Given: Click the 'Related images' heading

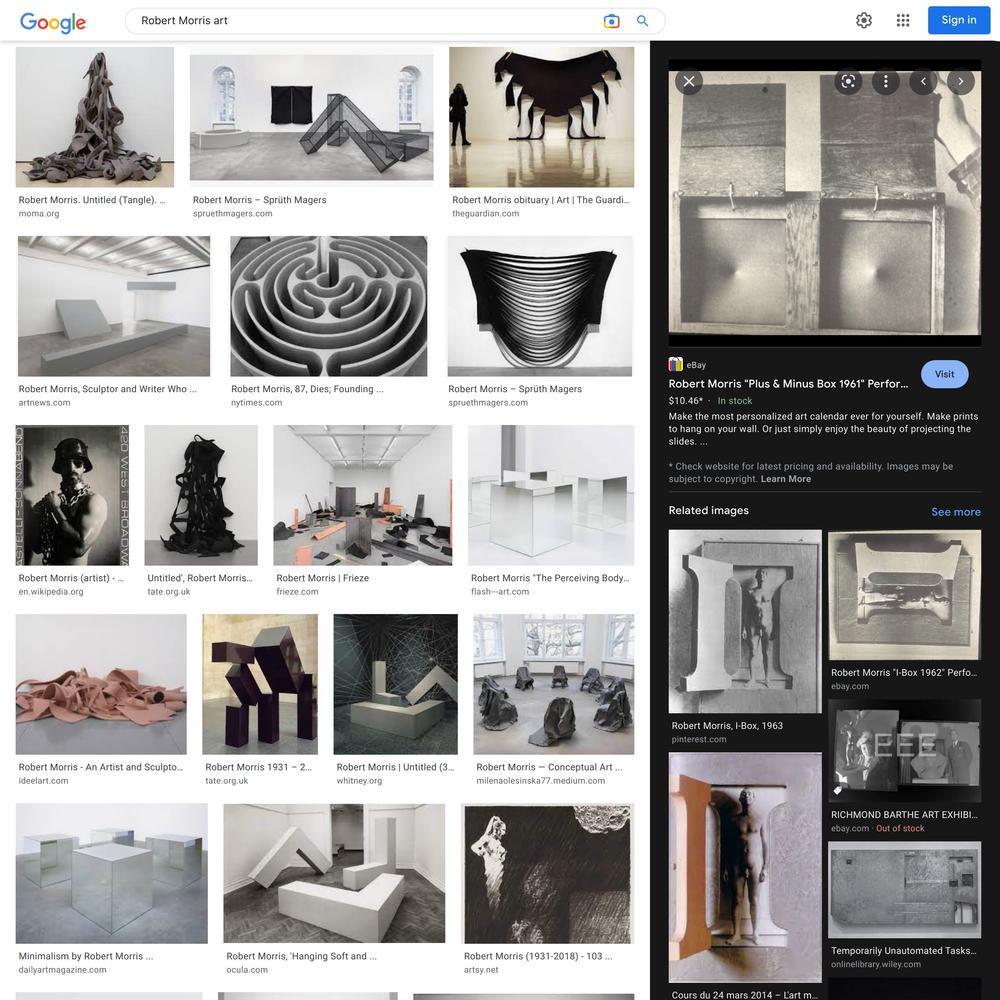Looking at the screenshot, I should click(x=709, y=510).
